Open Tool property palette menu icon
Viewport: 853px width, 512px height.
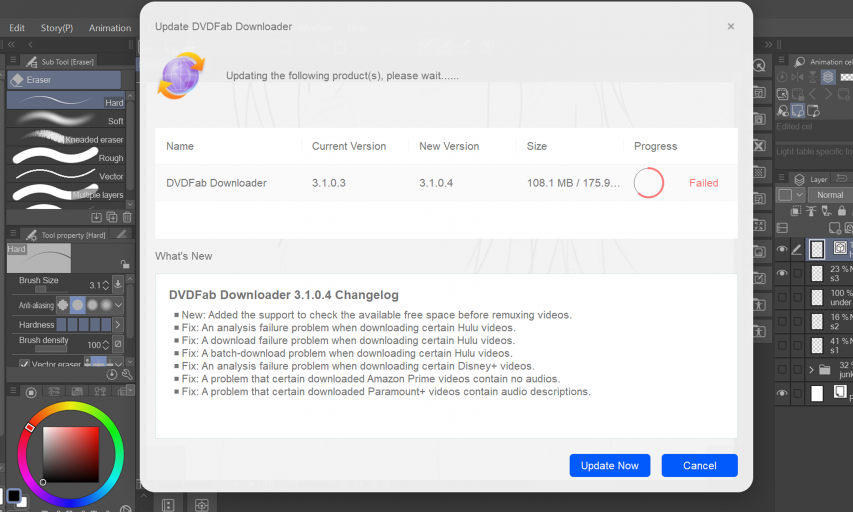13,234
